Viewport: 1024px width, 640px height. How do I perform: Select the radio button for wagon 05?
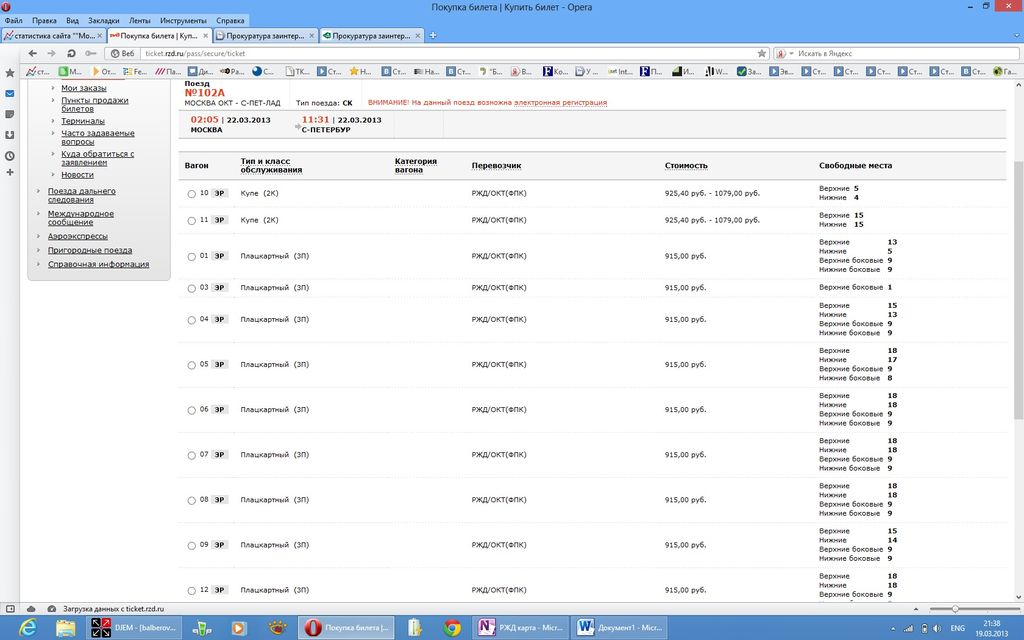192,365
